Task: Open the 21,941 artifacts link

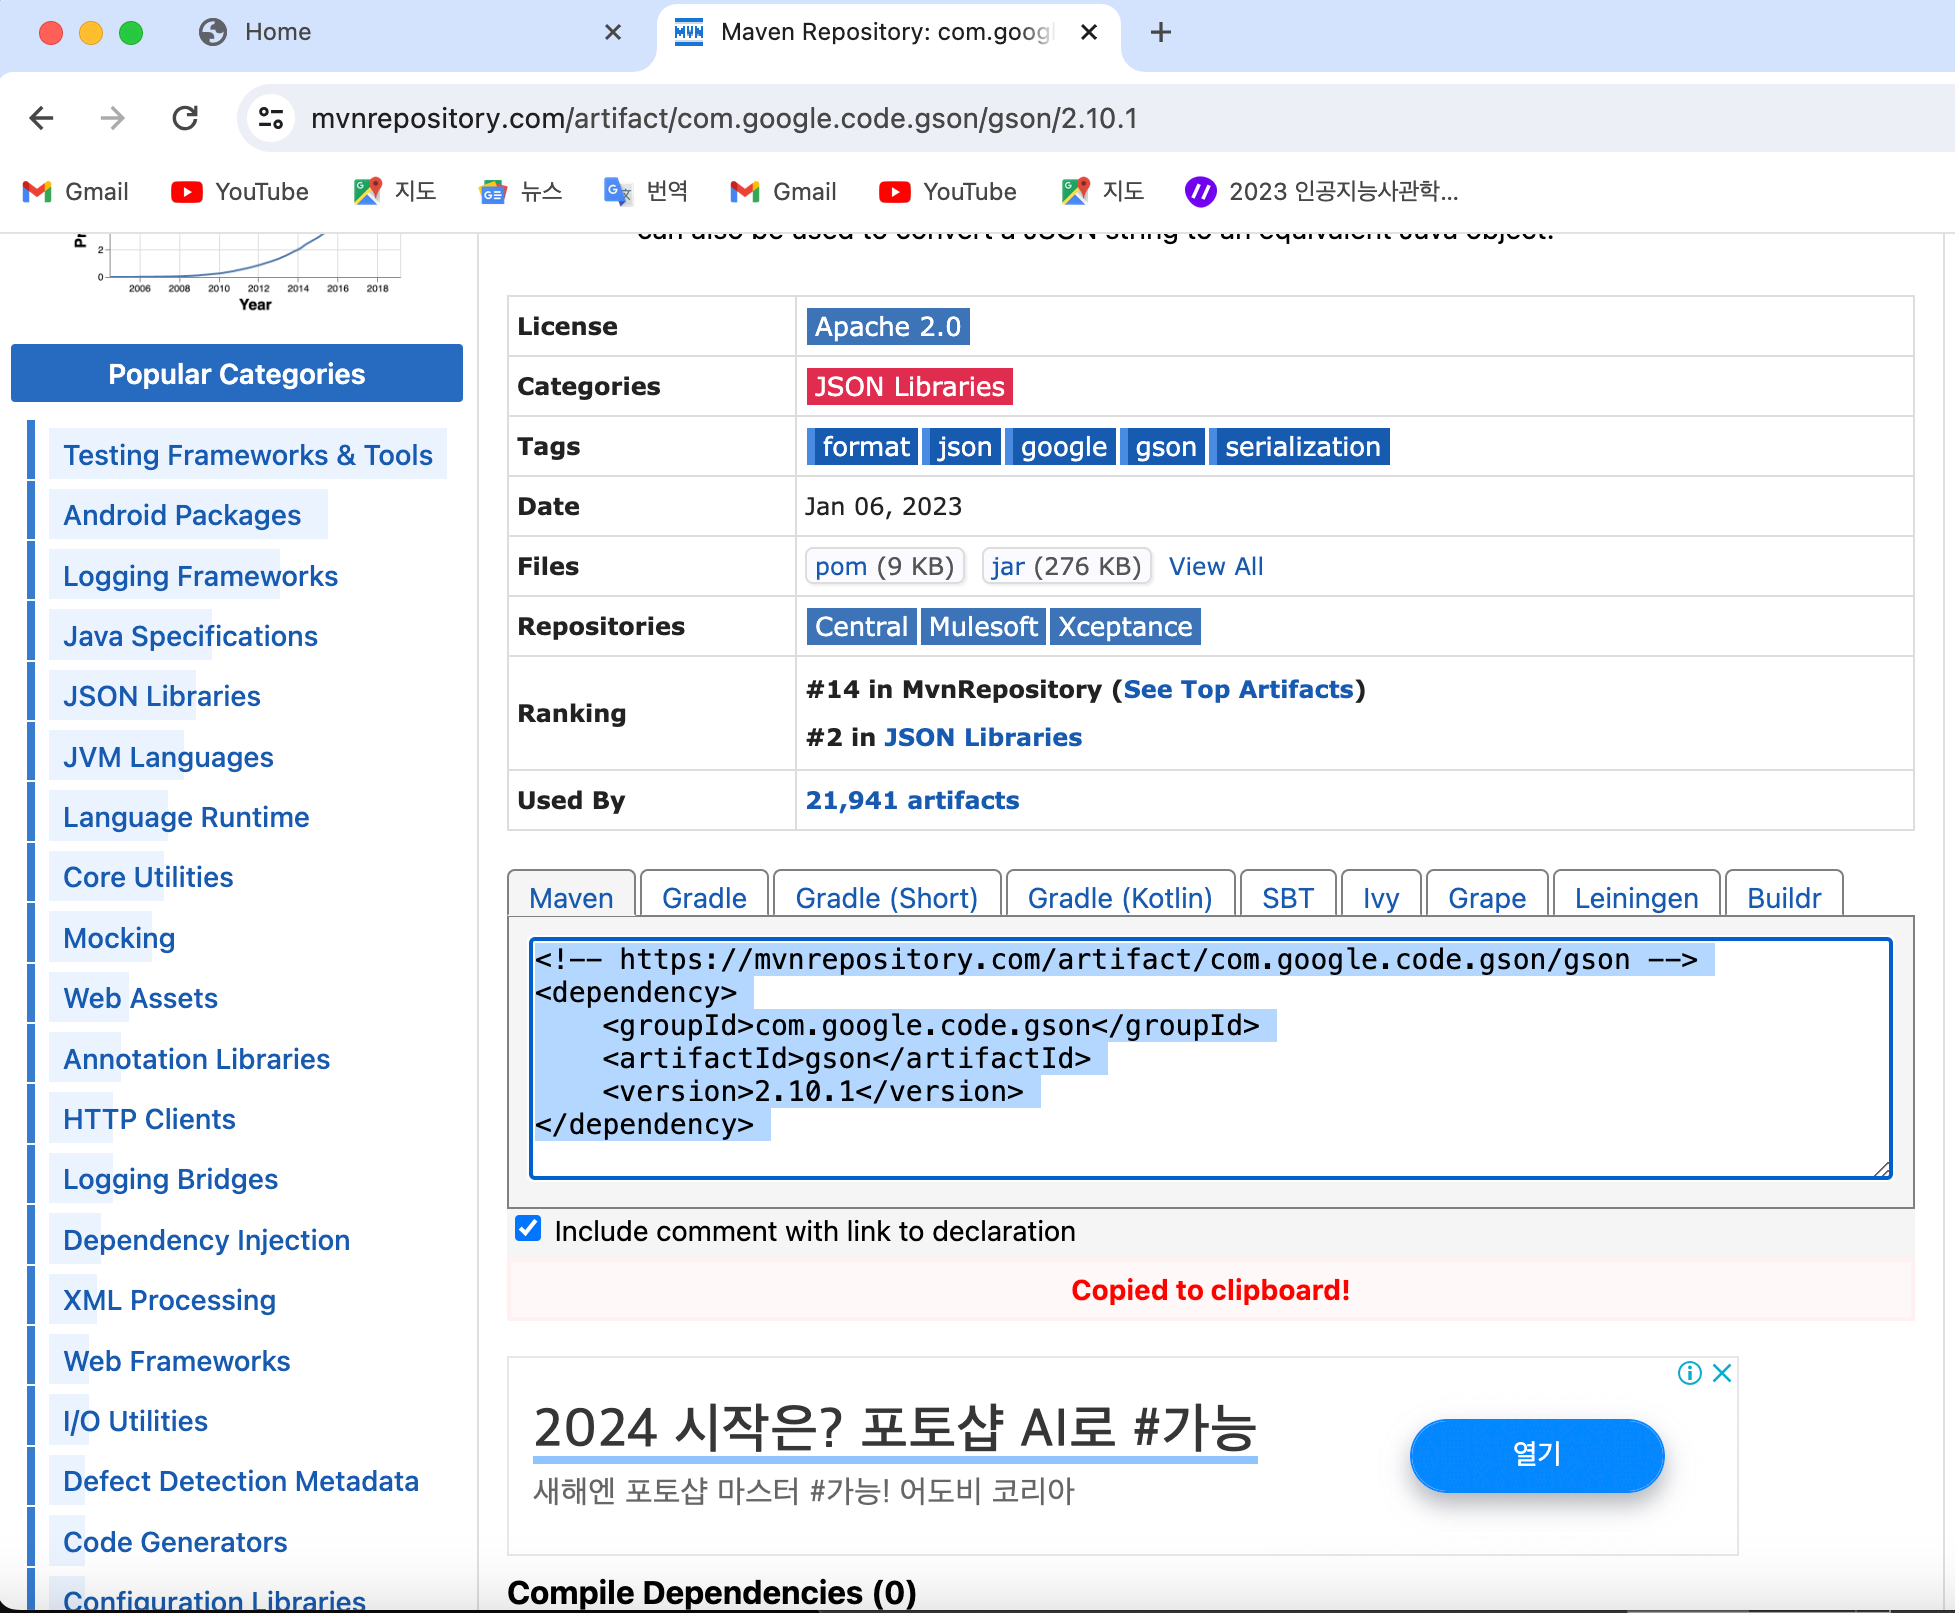Action: (912, 800)
